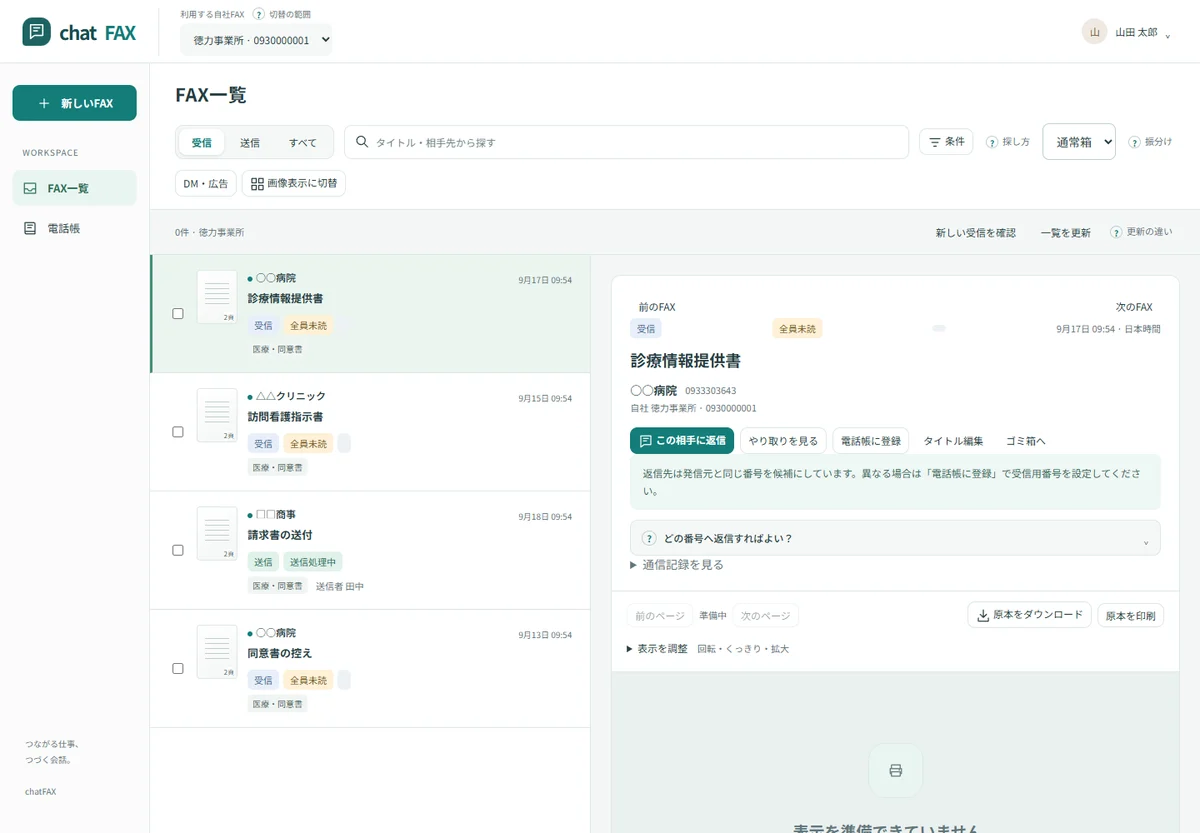
Task: Click the phone number 0933303643
Action: pyautogui.click(x=710, y=391)
